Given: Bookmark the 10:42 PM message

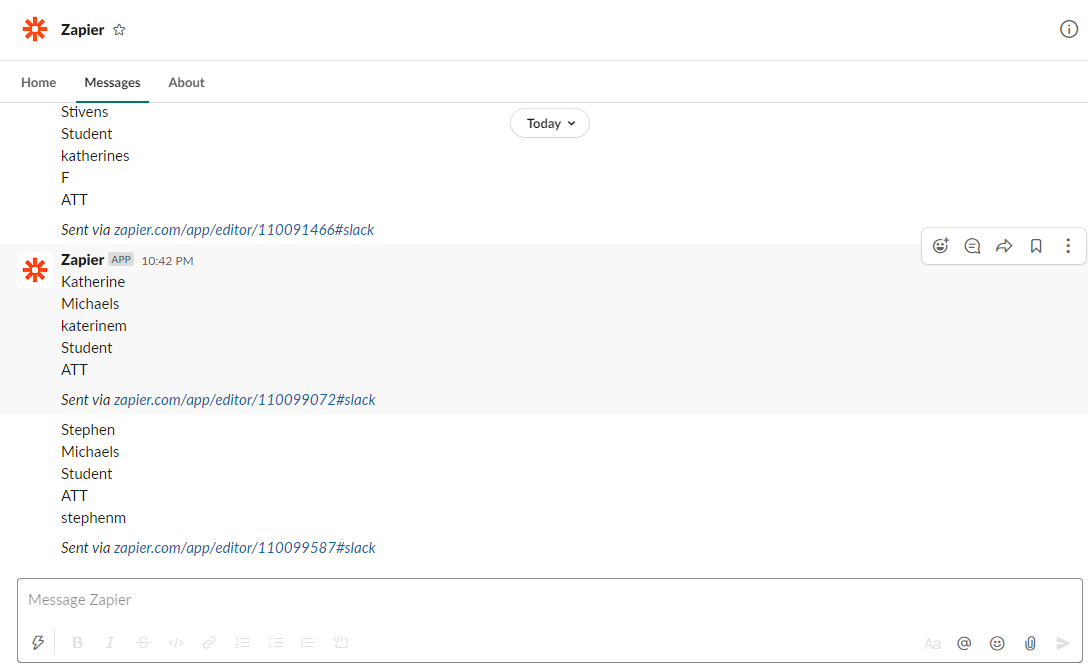Looking at the screenshot, I should pos(1036,246).
